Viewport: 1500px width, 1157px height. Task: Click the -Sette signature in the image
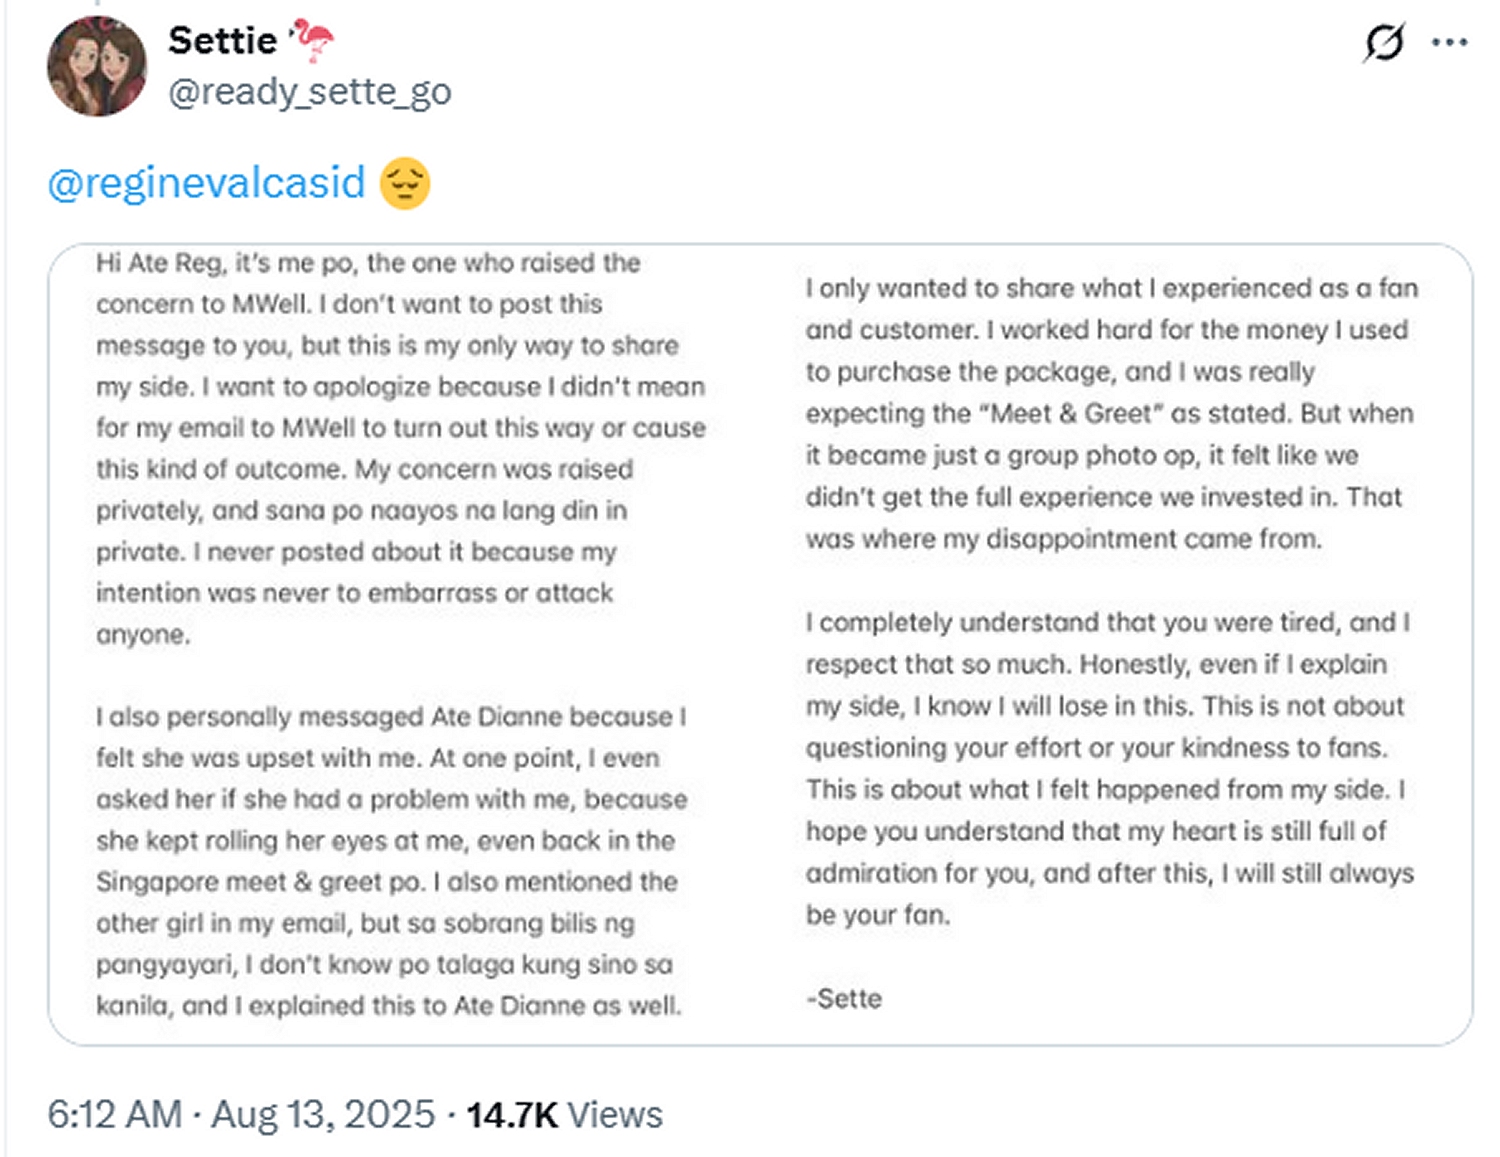[844, 998]
